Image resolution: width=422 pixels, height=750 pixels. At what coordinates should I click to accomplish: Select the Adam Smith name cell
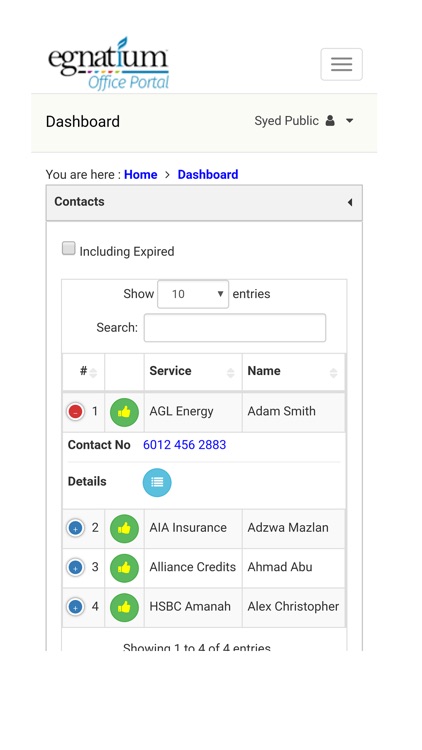pyautogui.click(x=293, y=412)
